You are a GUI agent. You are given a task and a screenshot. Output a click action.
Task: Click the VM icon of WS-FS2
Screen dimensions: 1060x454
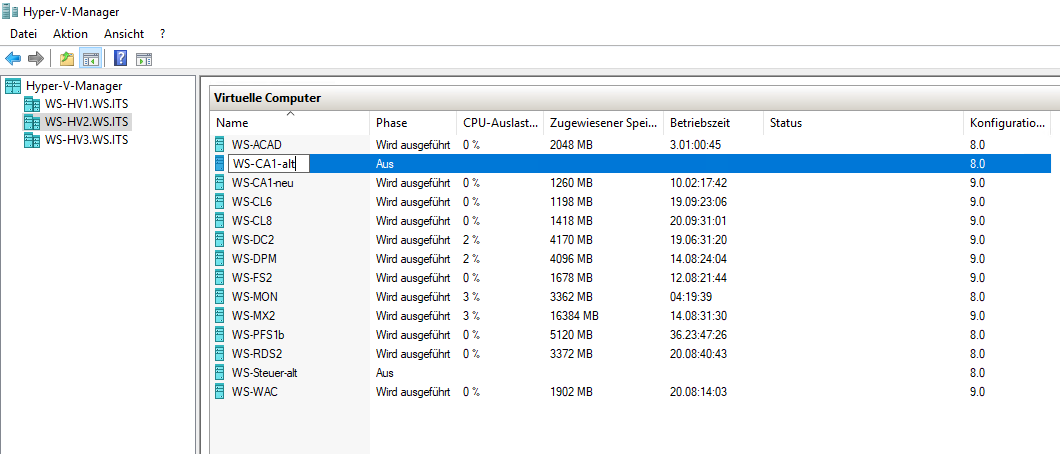pos(219,277)
